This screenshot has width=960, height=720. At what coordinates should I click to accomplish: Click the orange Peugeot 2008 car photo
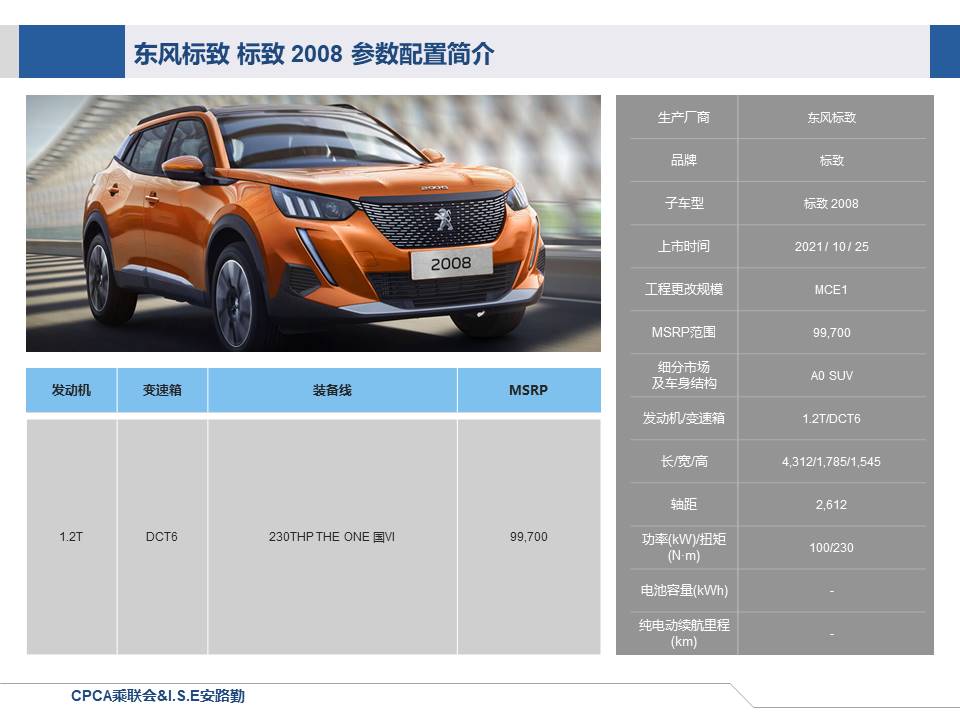pyautogui.click(x=313, y=223)
